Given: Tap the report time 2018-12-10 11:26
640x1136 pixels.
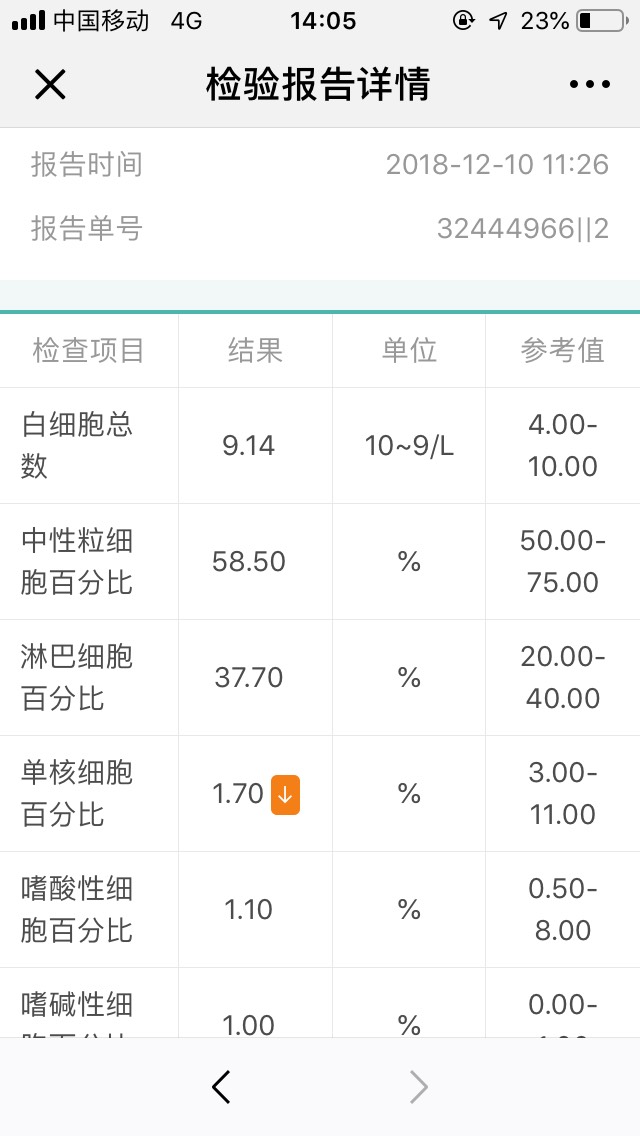Looking at the screenshot, I should click(497, 164).
